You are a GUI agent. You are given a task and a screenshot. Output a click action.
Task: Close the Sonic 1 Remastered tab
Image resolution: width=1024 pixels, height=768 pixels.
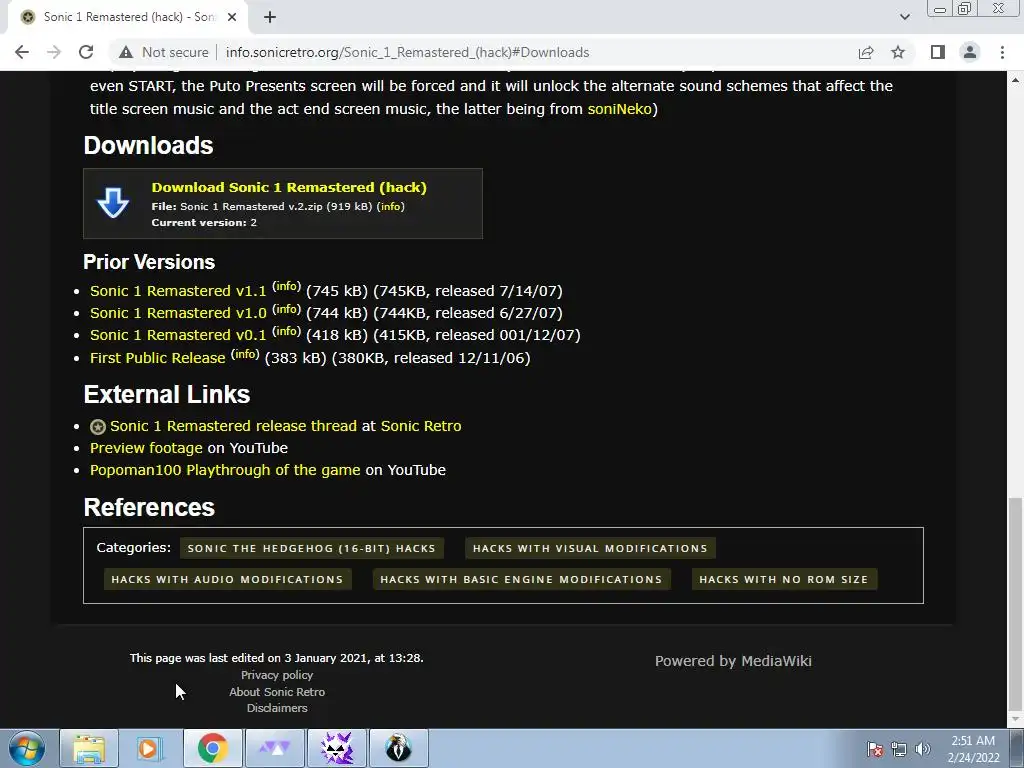click(232, 17)
